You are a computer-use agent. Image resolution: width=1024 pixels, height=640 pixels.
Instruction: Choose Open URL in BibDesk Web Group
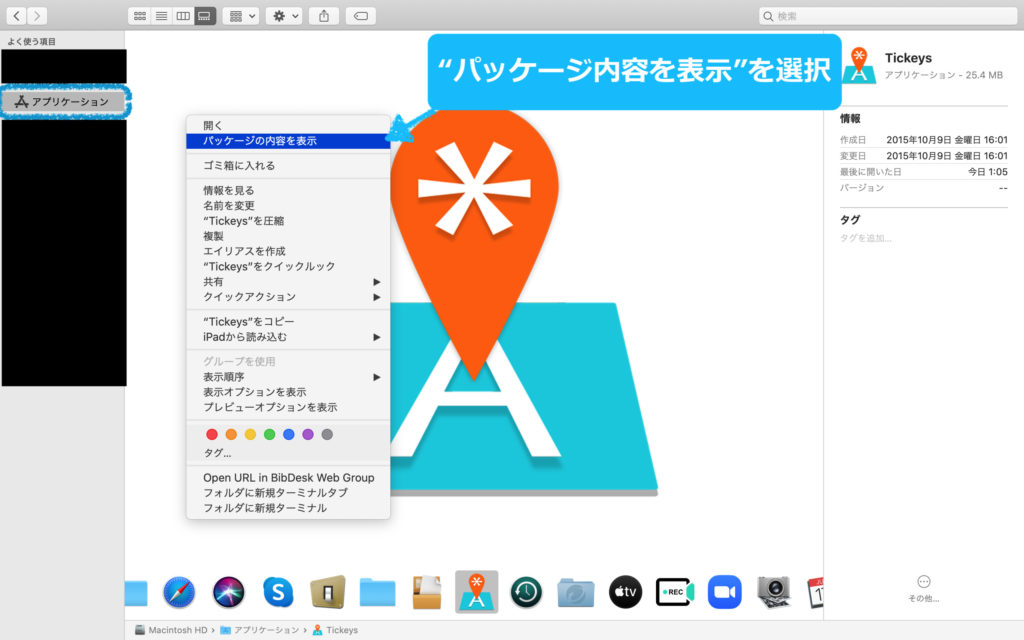coord(288,478)
